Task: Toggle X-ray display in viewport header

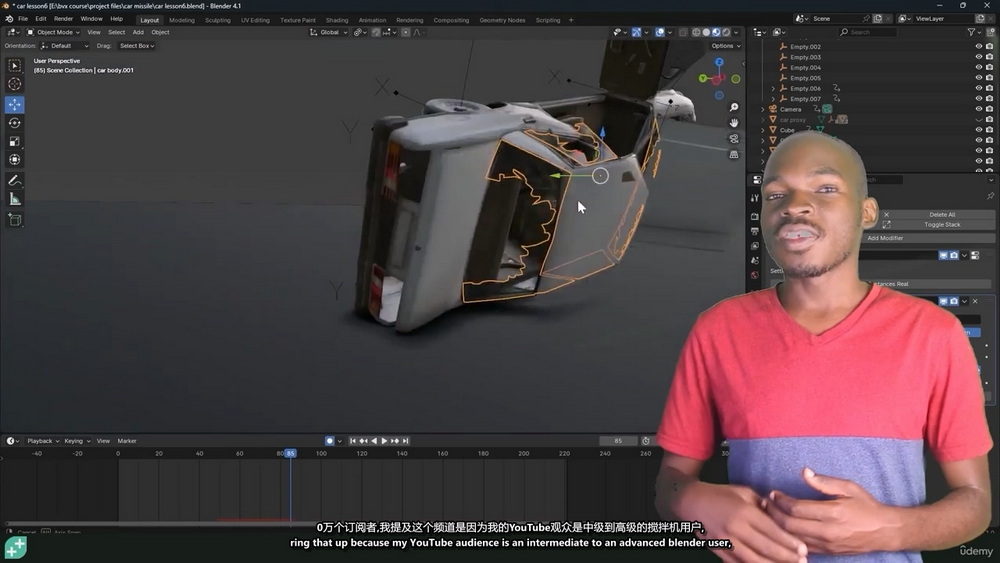Action: 683,32
